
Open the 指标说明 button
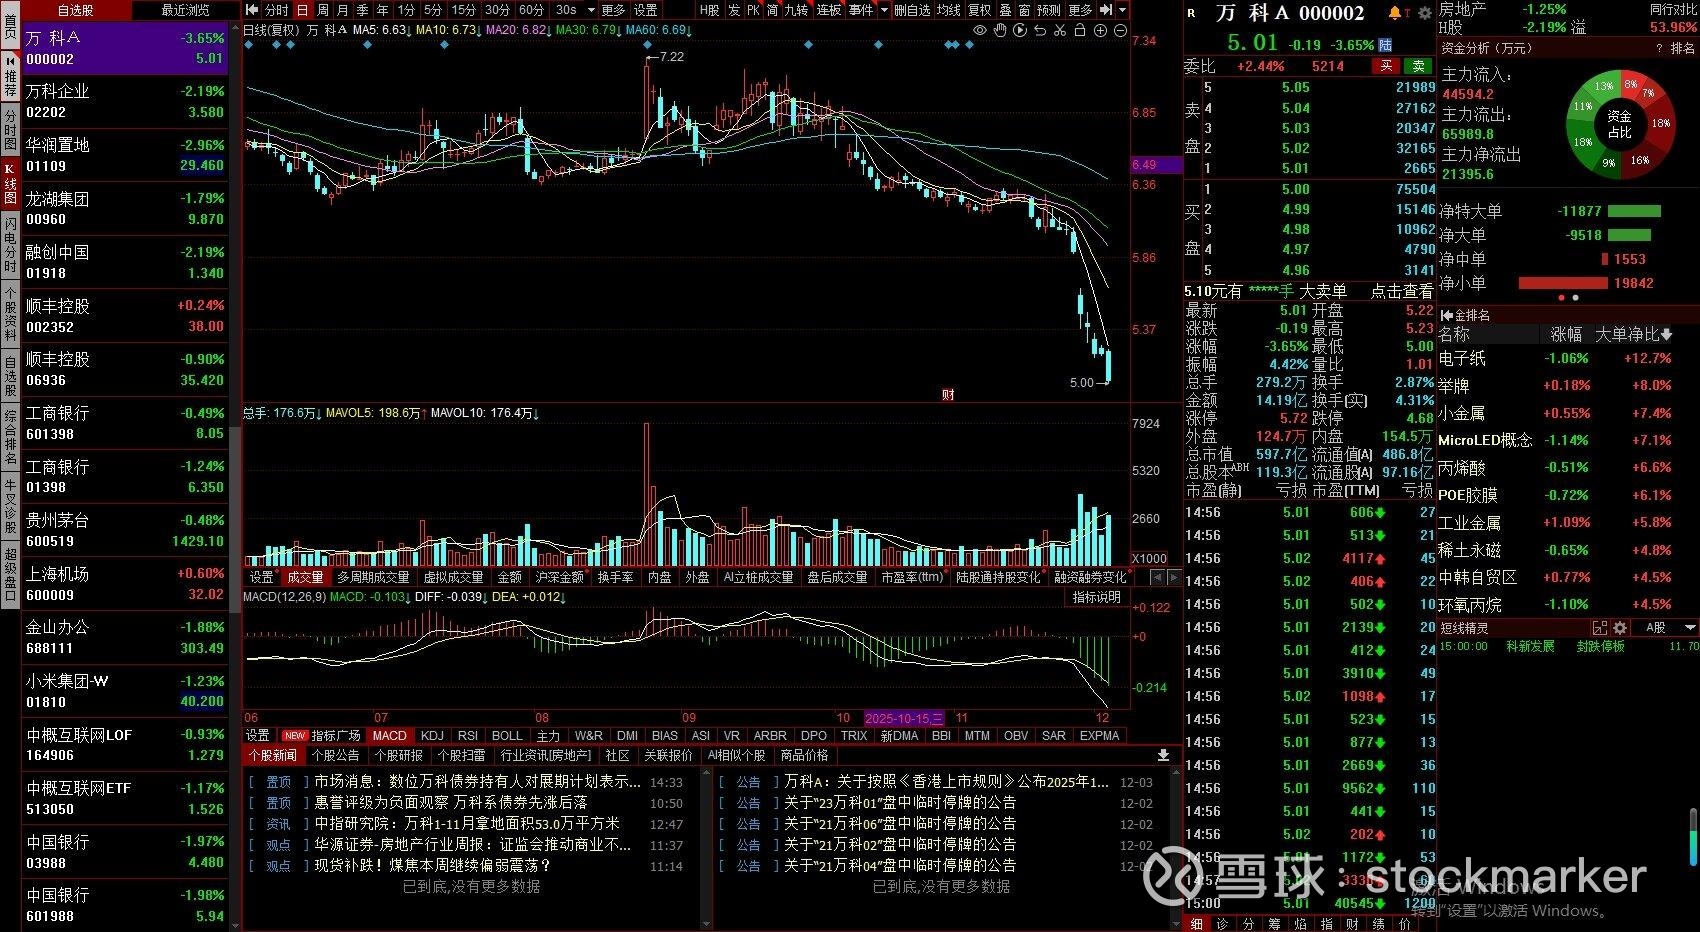[1097, 597]
